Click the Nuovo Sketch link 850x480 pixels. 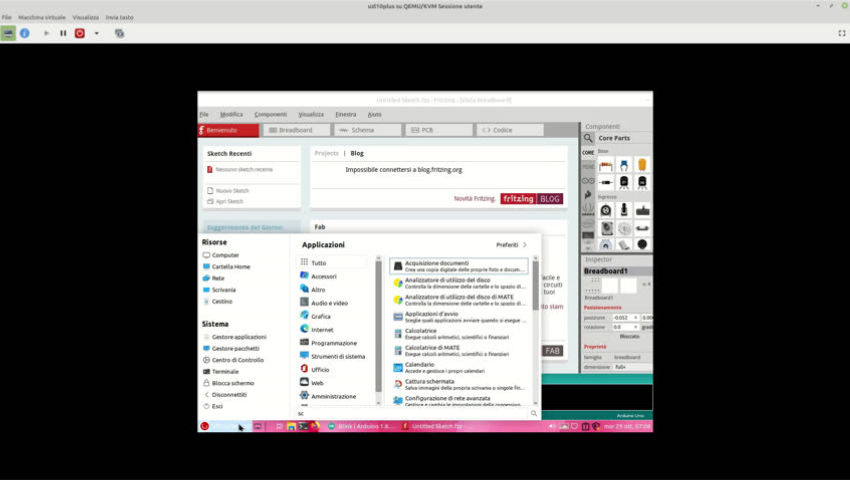click(231, 190)
